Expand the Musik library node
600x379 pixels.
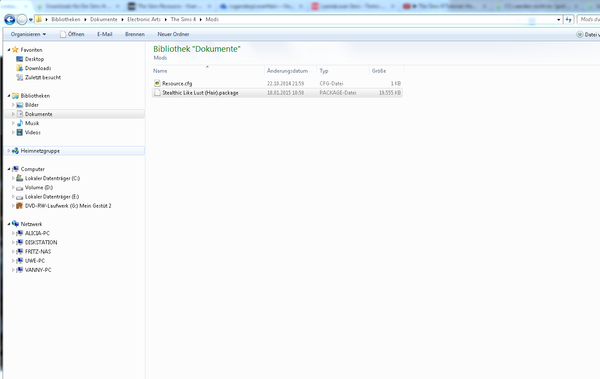click(13, 123)
